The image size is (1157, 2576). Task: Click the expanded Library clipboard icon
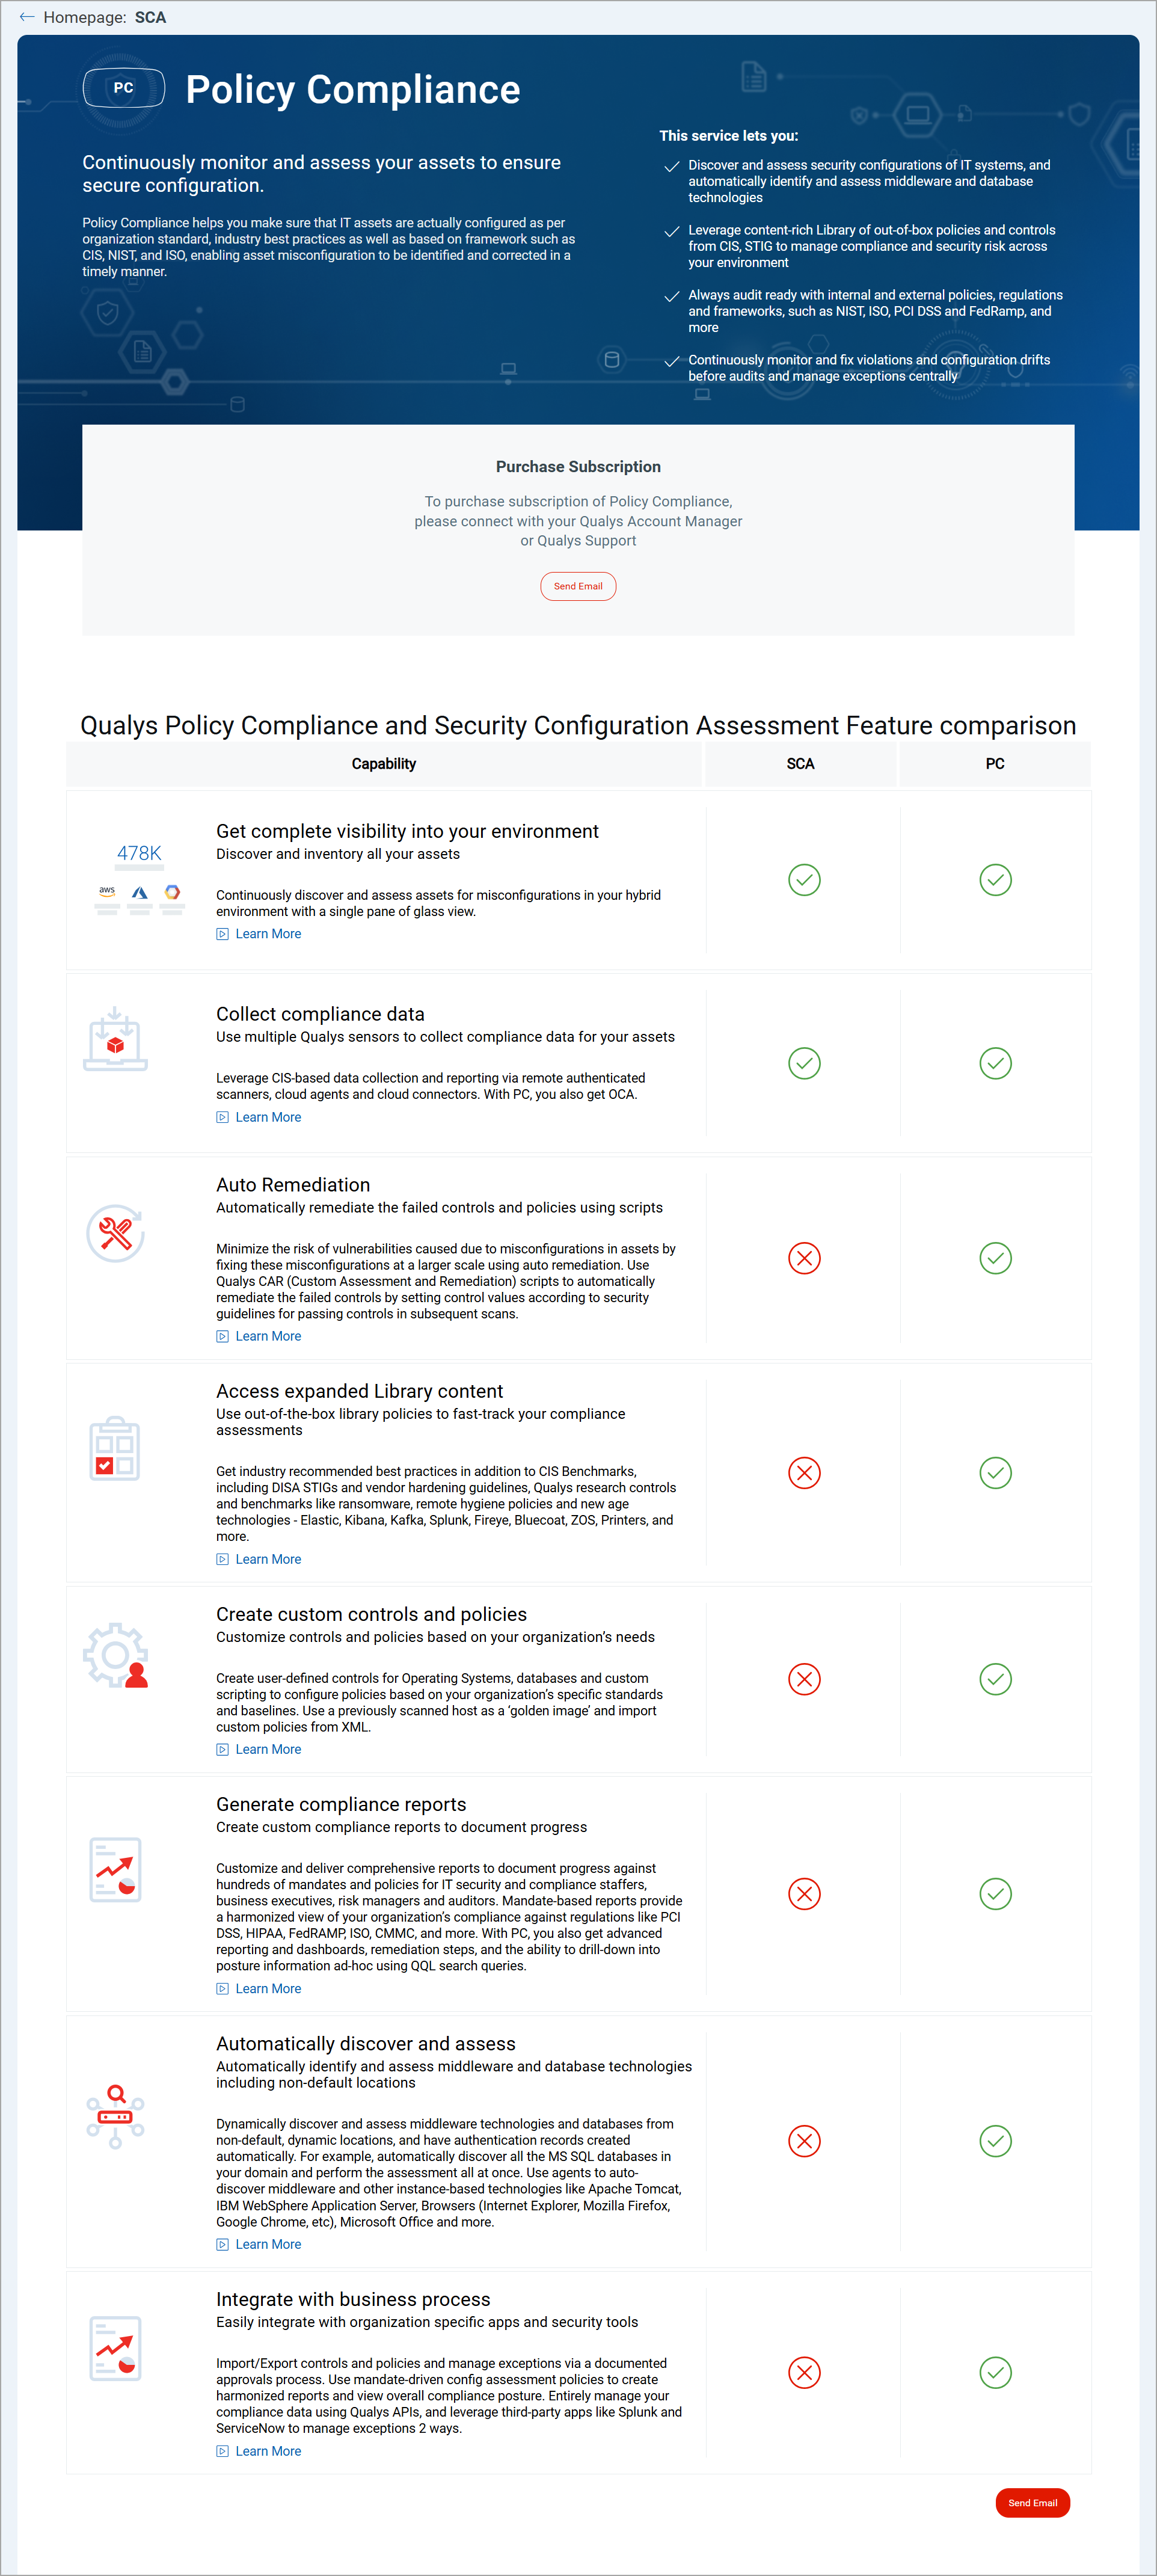coord(115,1448)
